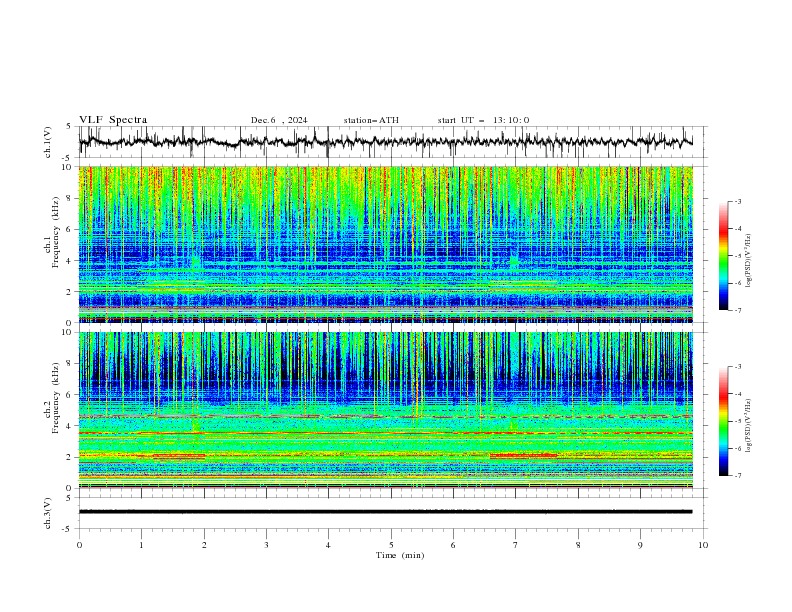Click time axis tick label "0"

(x=79, y=545)
